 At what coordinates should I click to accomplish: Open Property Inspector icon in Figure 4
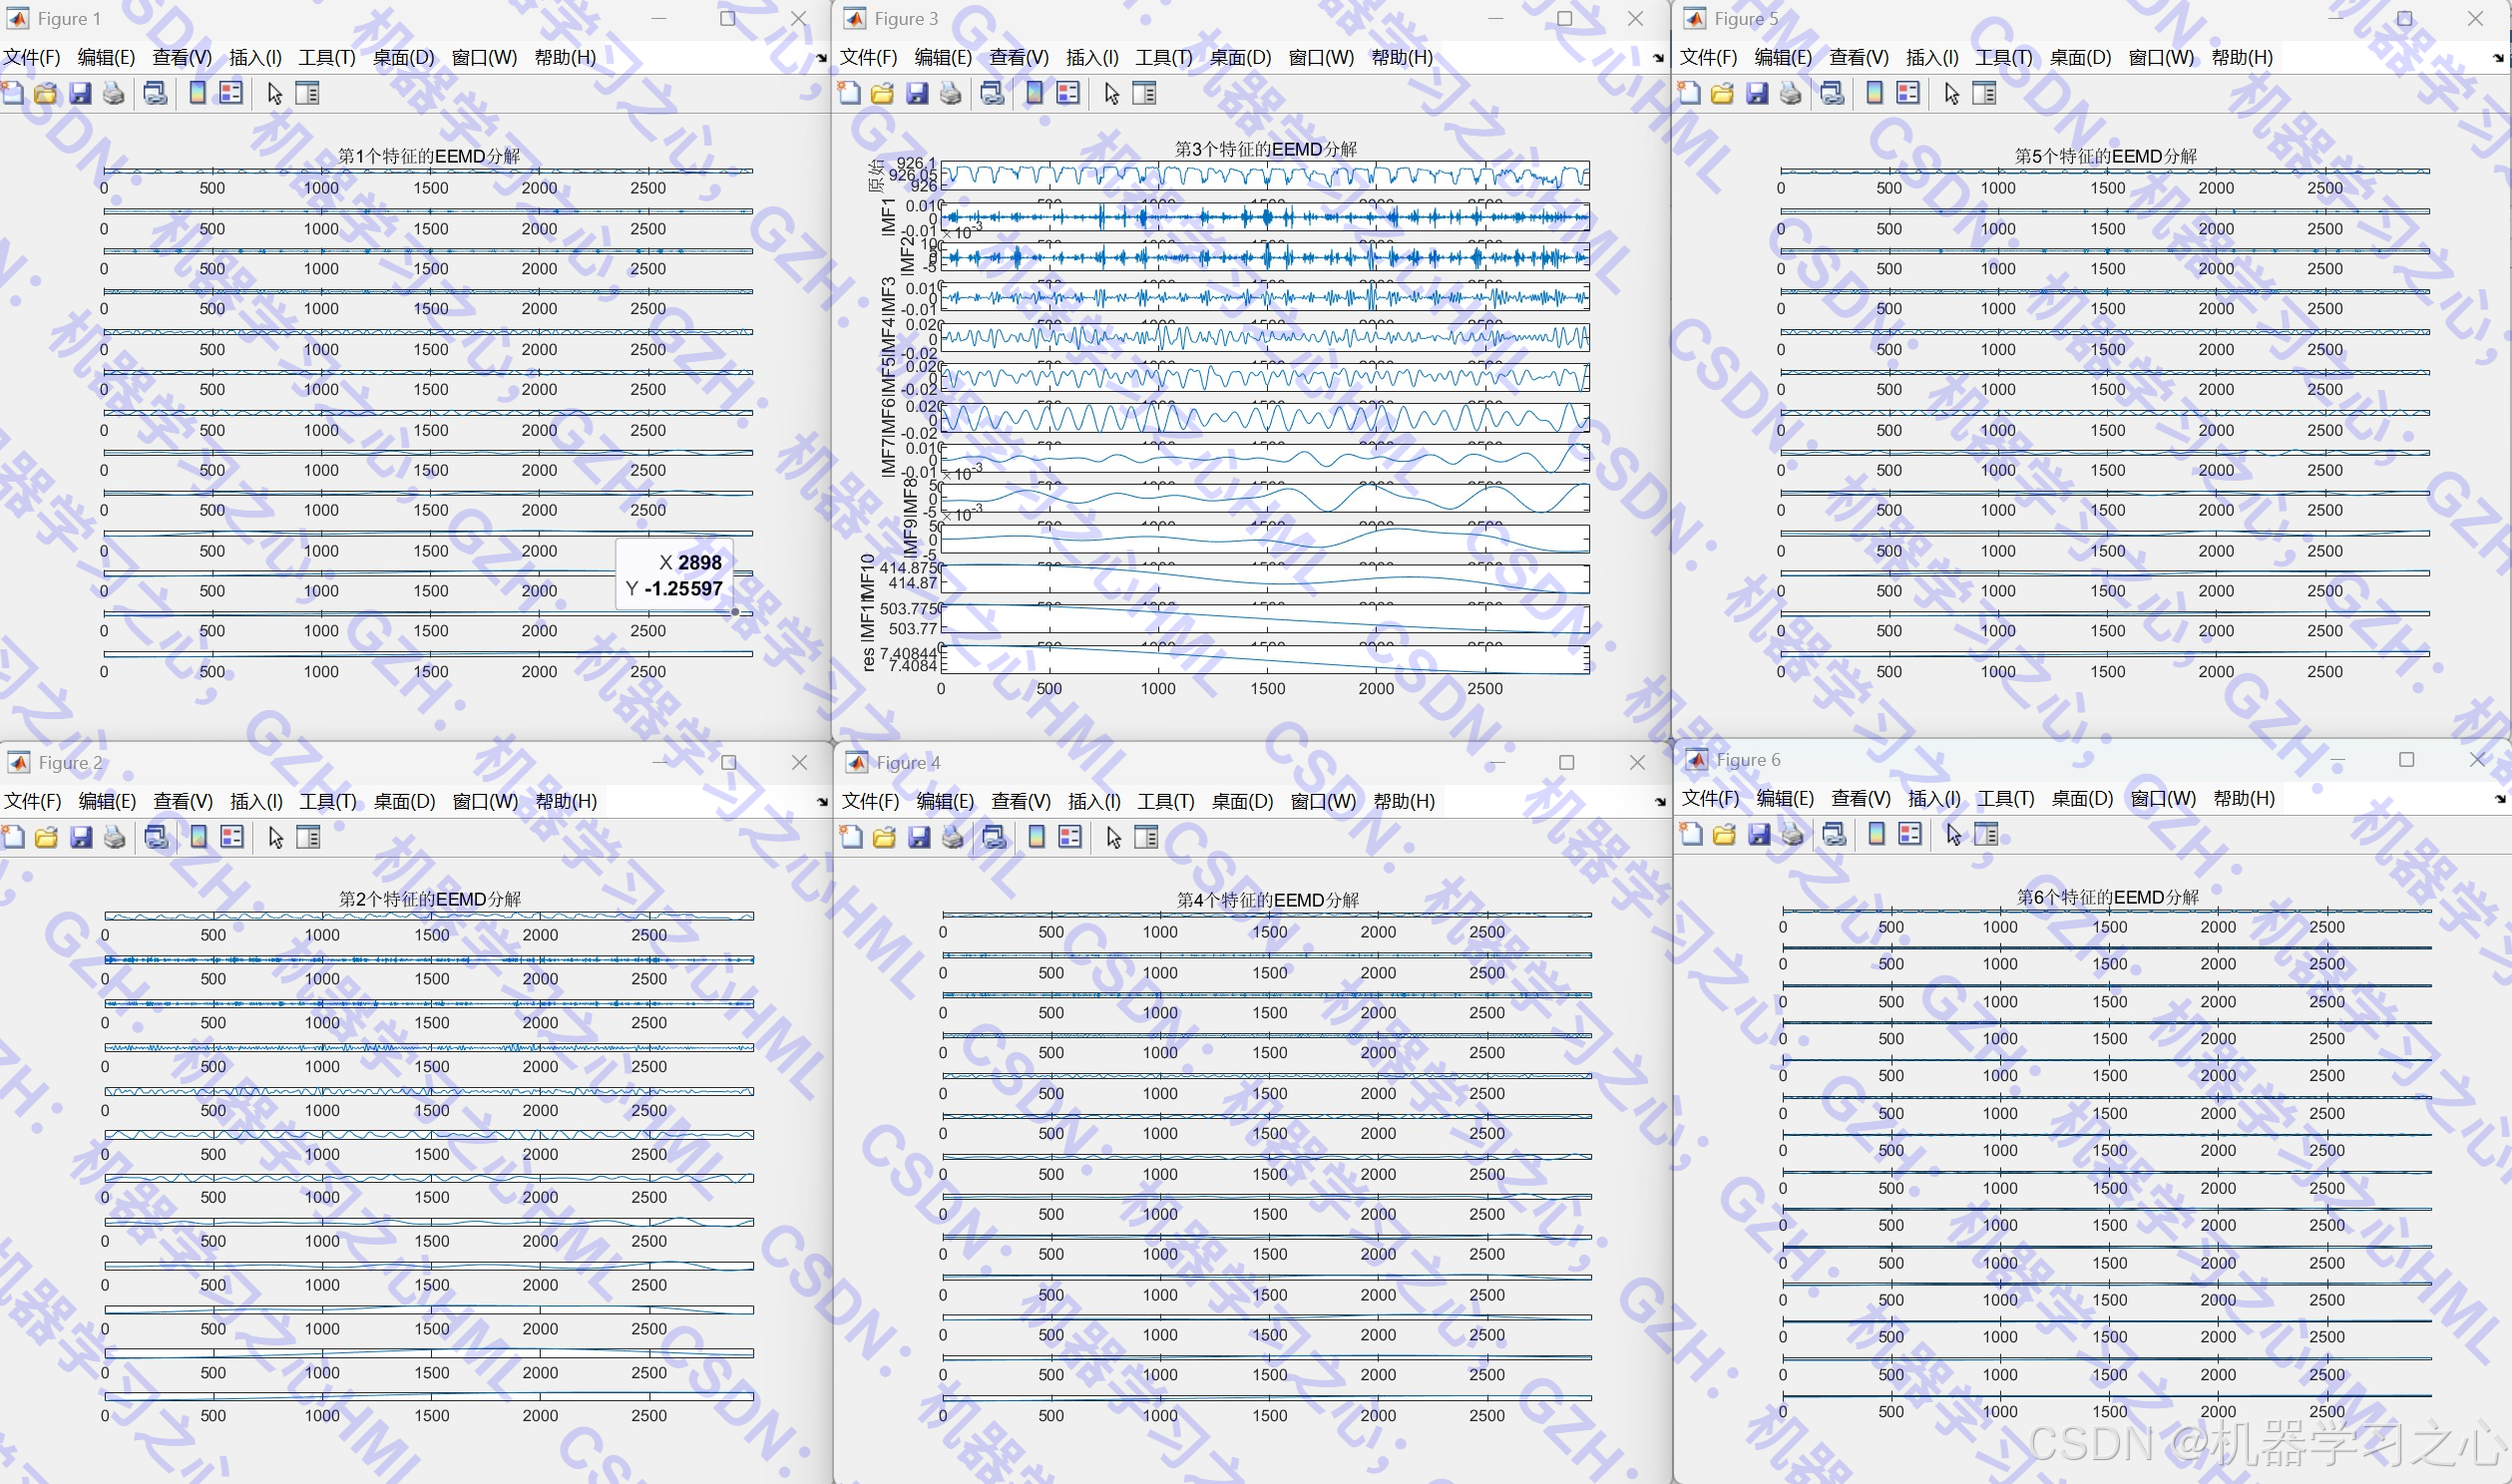(x=1146, y=838)
